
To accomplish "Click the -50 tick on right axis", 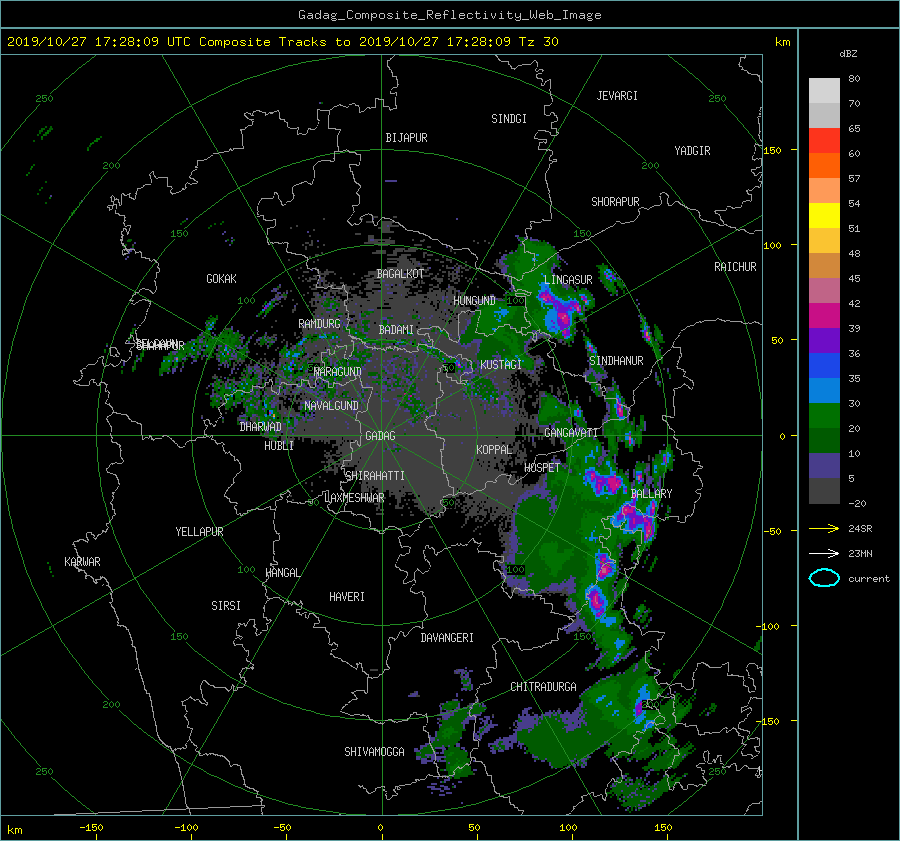I will (x=771, y=531).
